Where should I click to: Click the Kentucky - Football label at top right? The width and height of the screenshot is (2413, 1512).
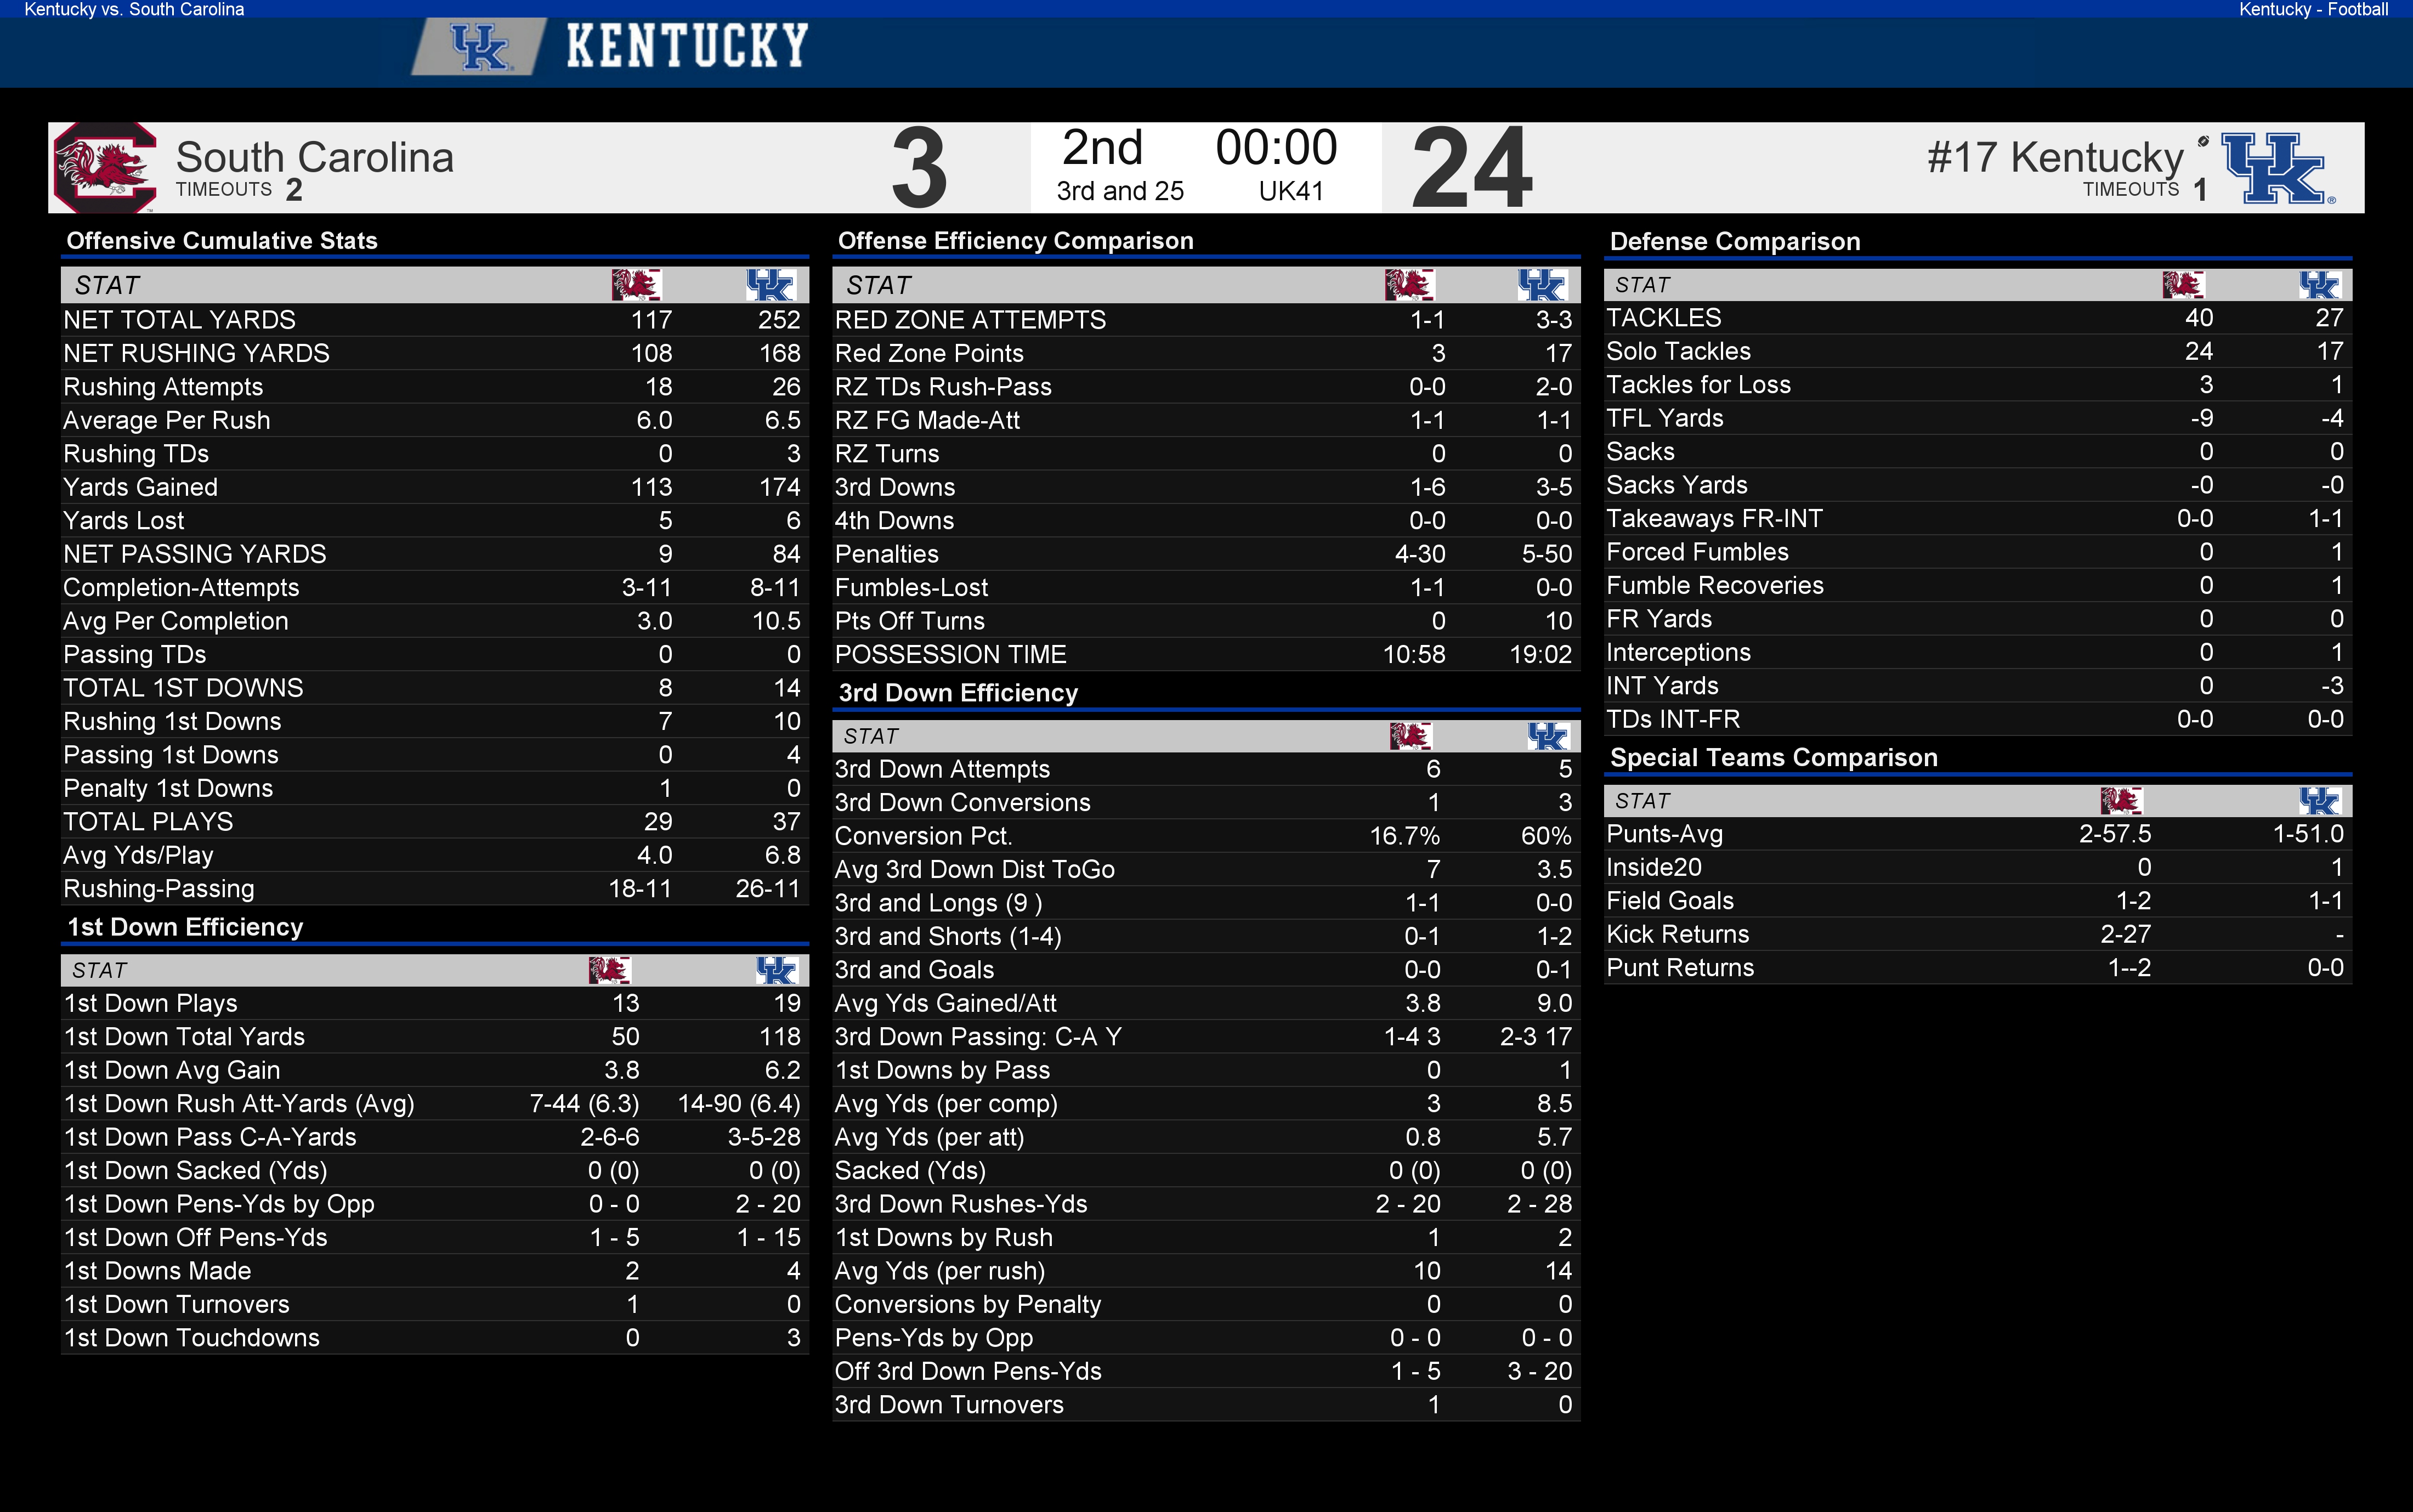click(2313, 10)
